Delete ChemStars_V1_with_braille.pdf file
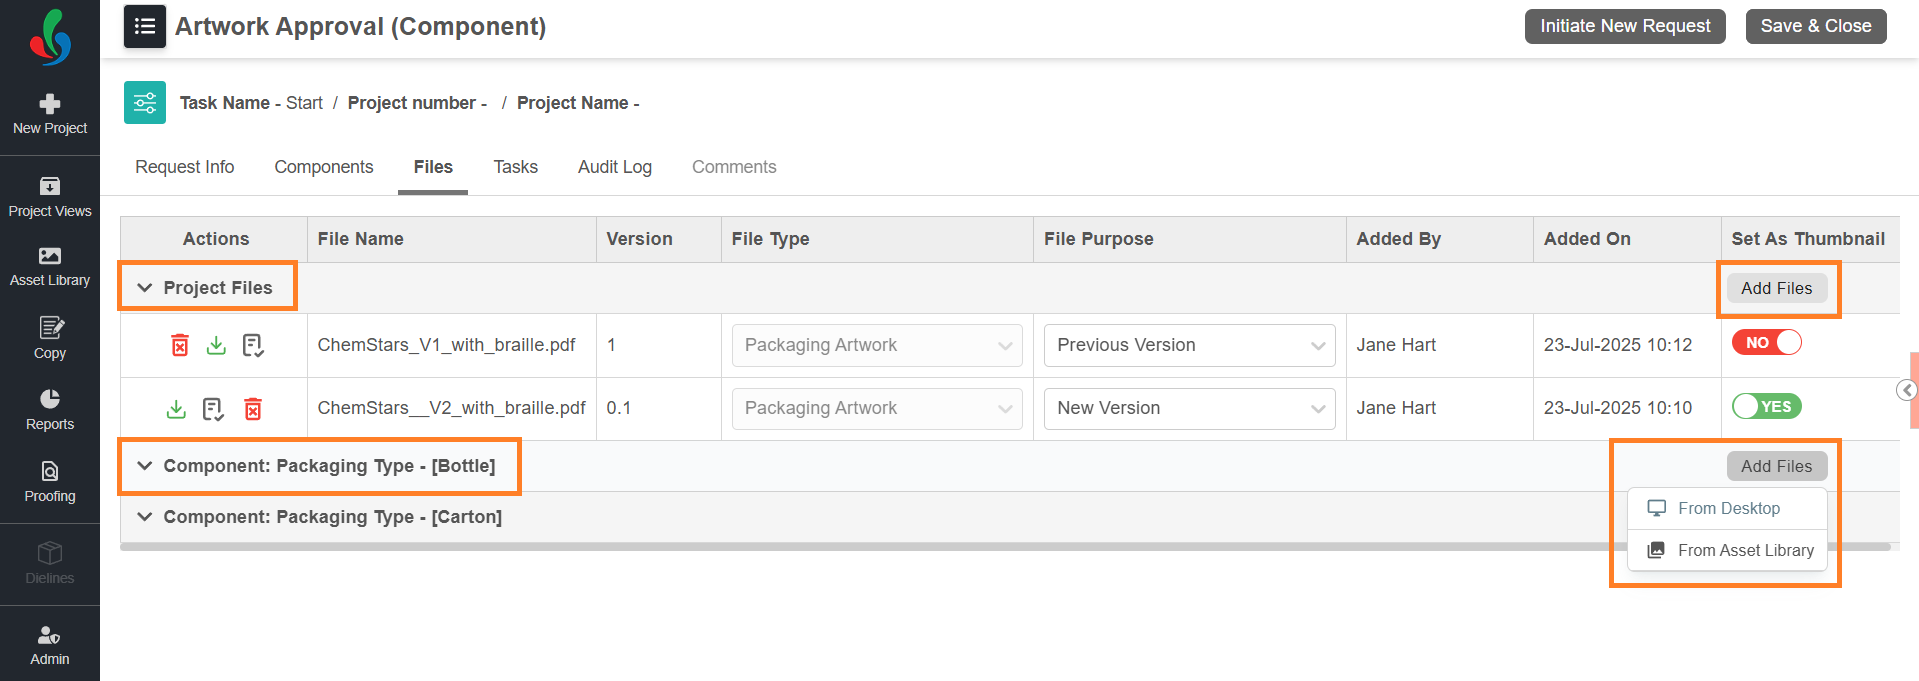The width and height of the screenshot is (1919, 681). (x=180, y=345)
